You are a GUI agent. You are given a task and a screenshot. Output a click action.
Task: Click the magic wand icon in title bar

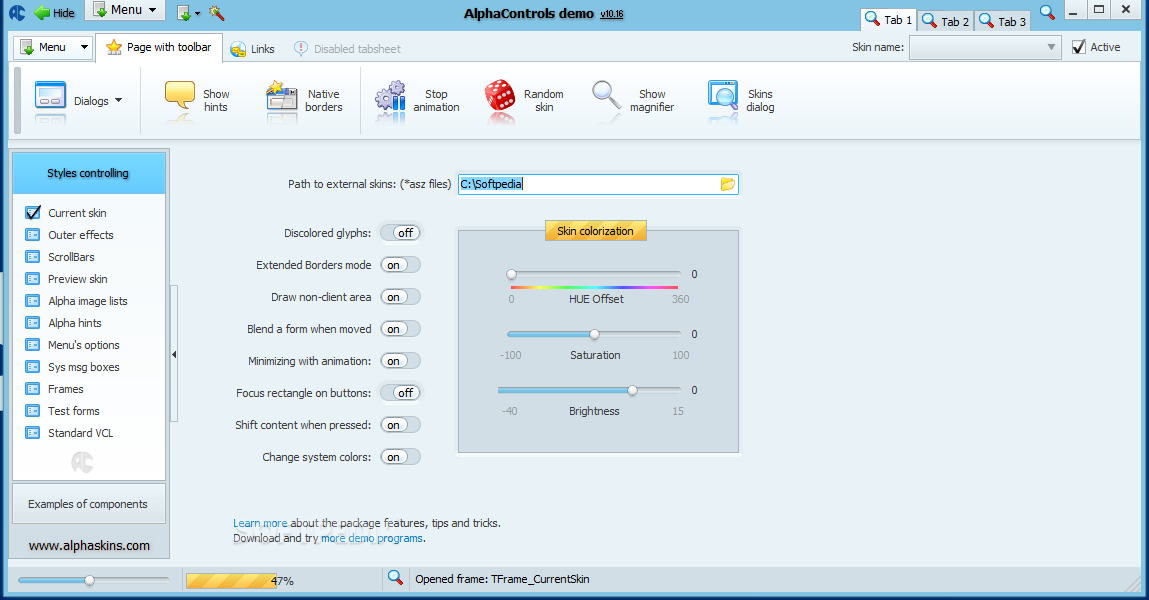[216, 12]
